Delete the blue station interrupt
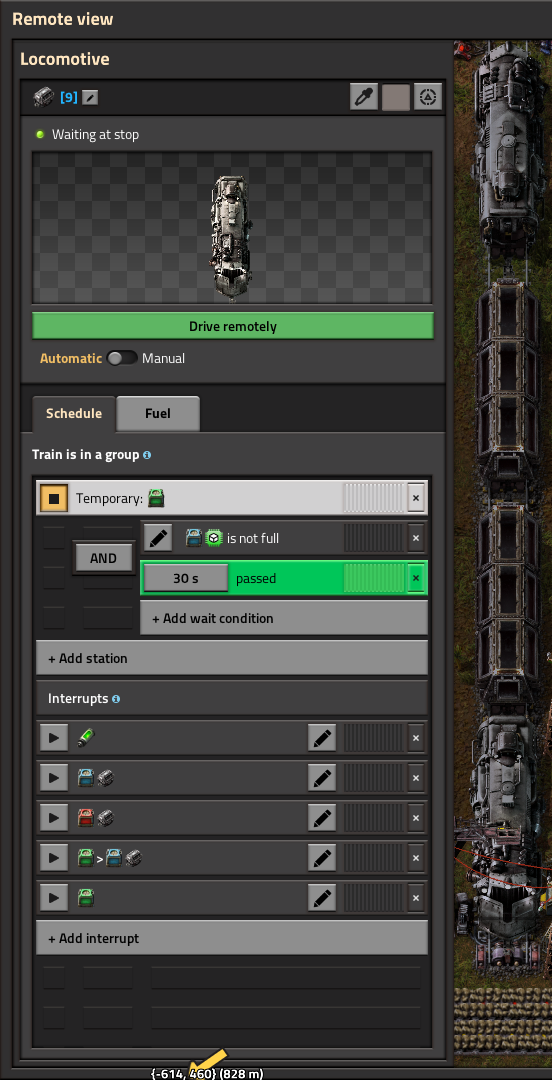 (x=416, y=778)
